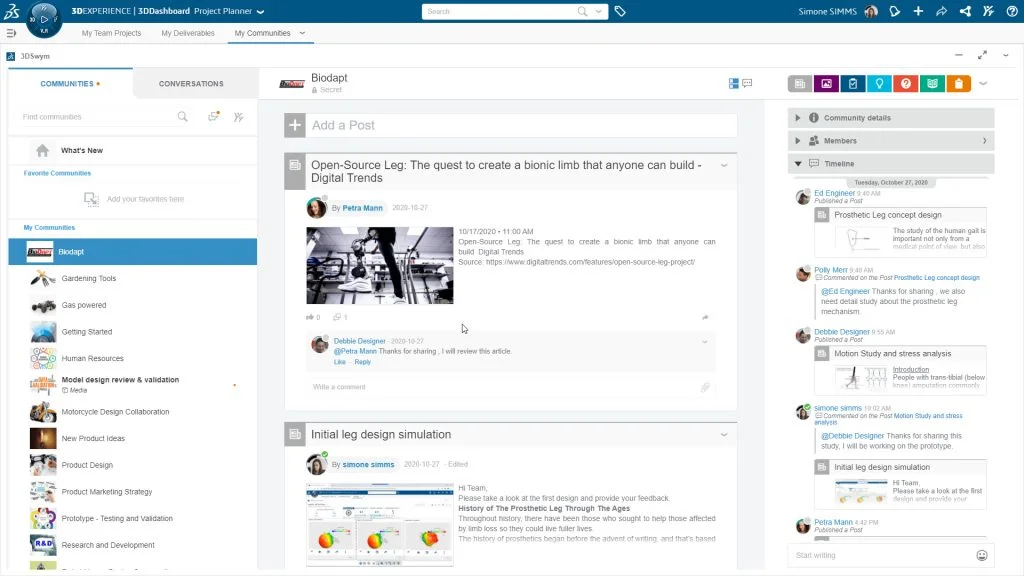Open Petra Mann author link
This screenshot has height=576, width=1024.
coord(362,208)
